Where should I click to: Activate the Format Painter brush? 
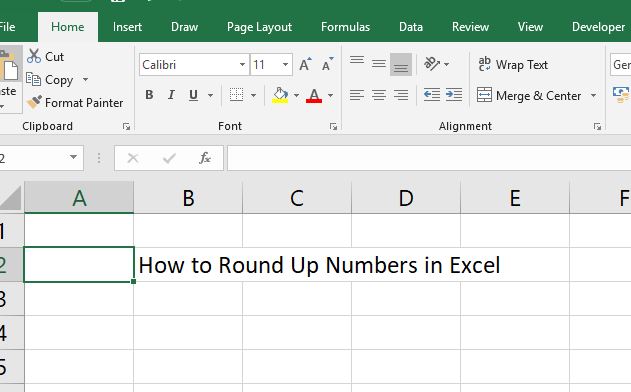click(34, 102)
